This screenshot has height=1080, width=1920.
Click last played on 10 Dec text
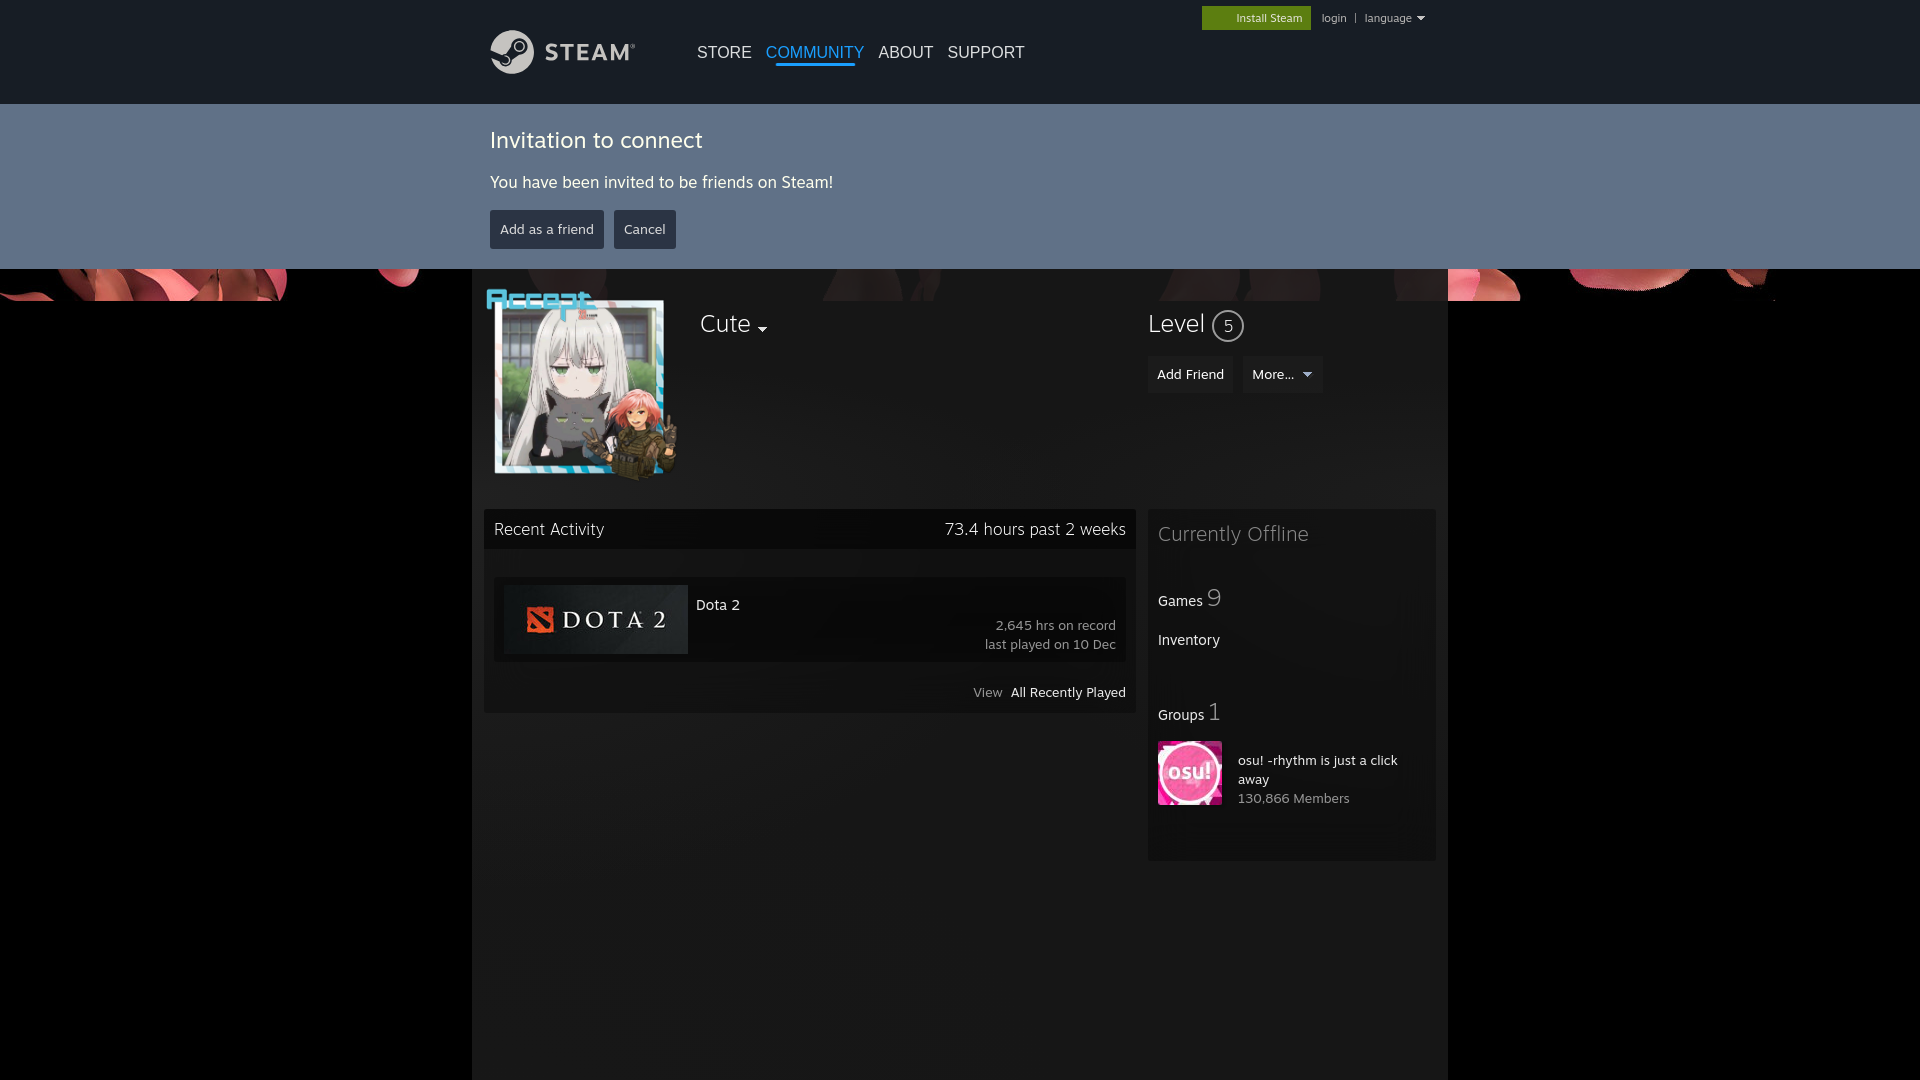pyautogui.click(x=1050, y=644)
